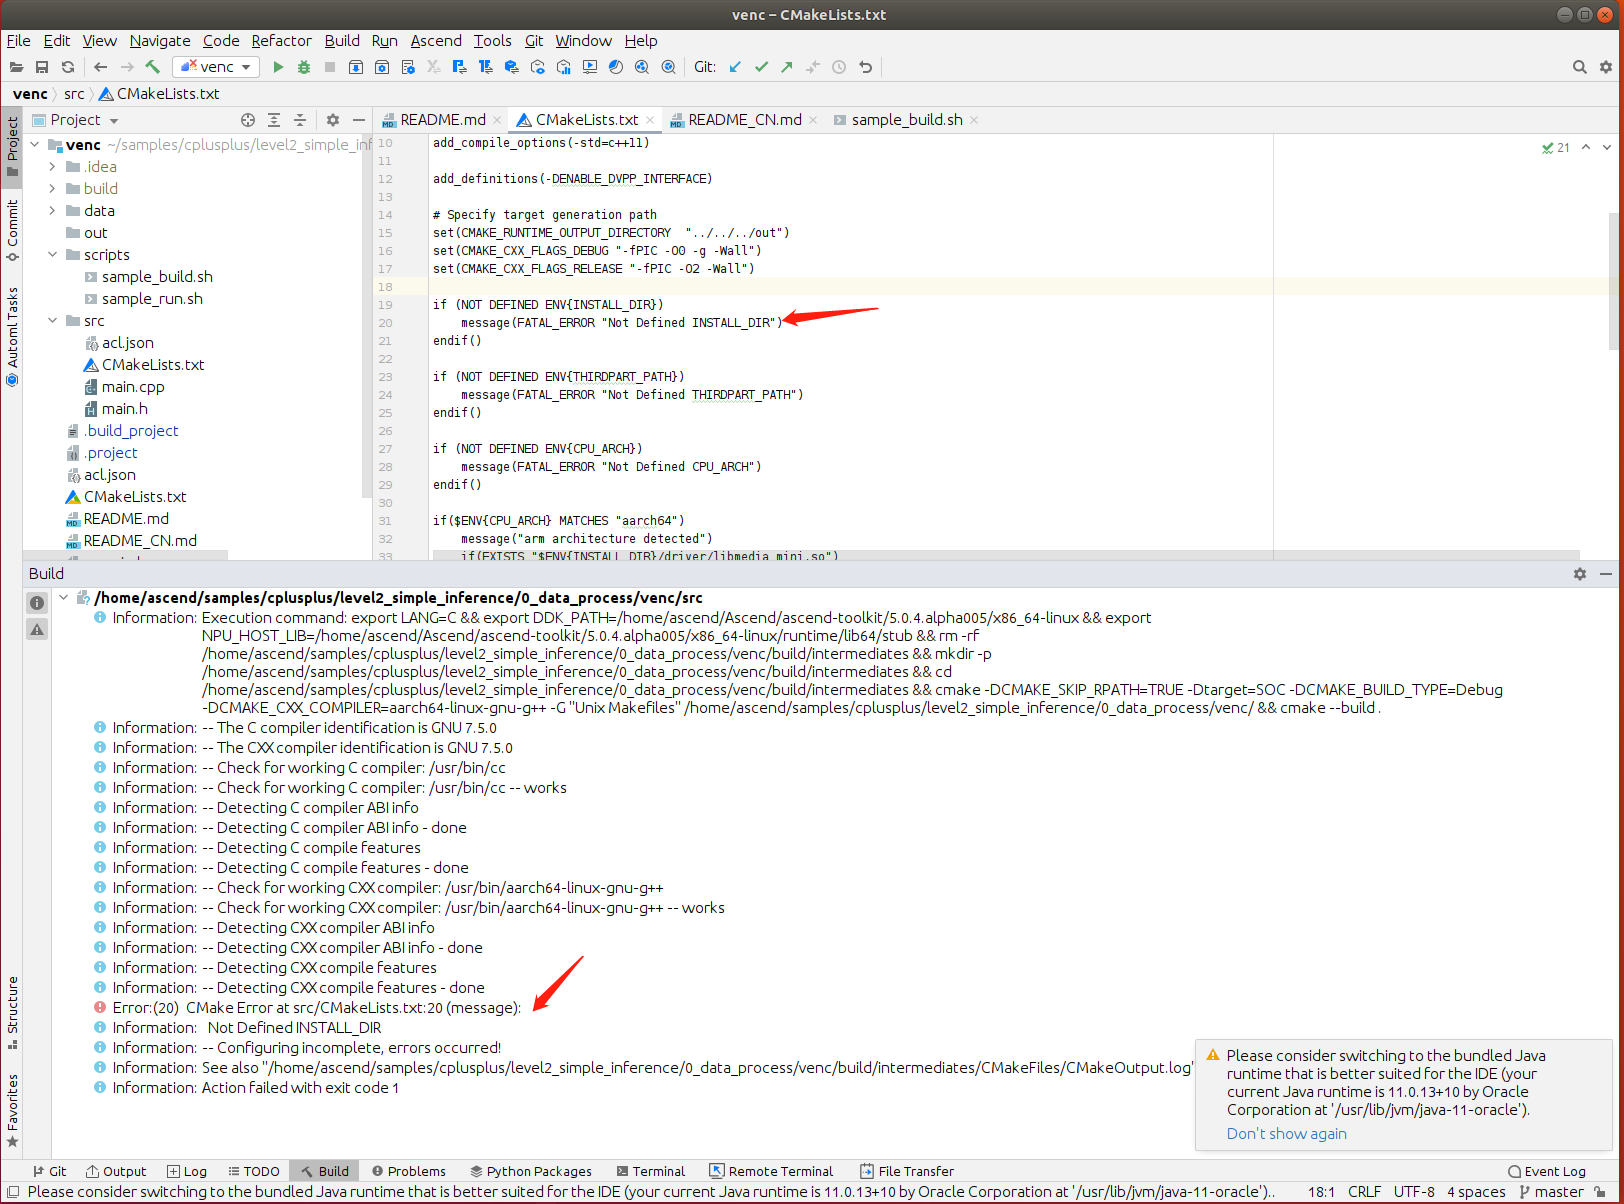Commit changes with the green checkmark
Screen dimensions: 1624x1204
pyautogui.click(x=761, y=67)
